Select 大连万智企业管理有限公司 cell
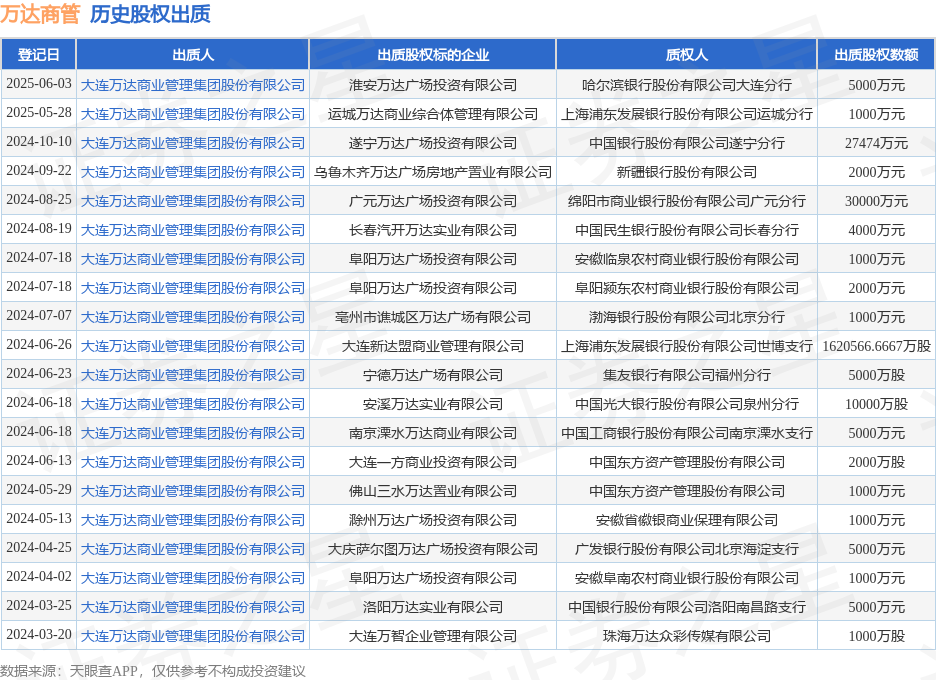 433,636
